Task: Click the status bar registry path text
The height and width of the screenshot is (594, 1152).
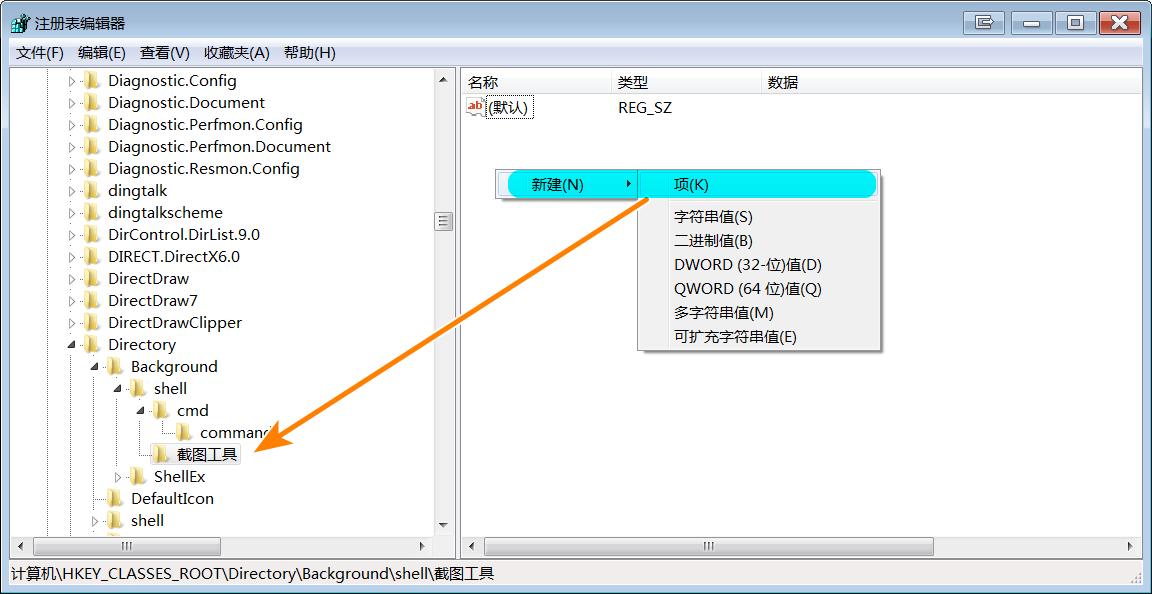Action: [x=253, y=573]
